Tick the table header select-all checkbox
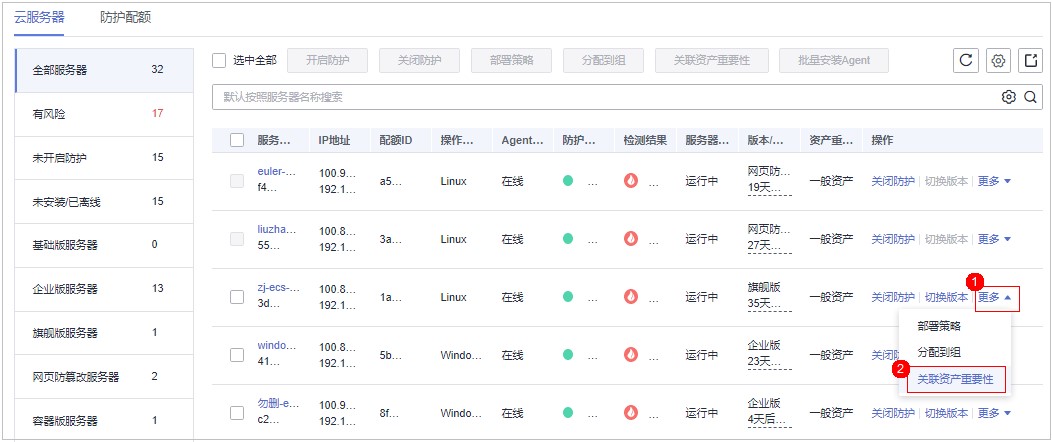The width and height of the screenshot is (1052, 442). [237, 140]
